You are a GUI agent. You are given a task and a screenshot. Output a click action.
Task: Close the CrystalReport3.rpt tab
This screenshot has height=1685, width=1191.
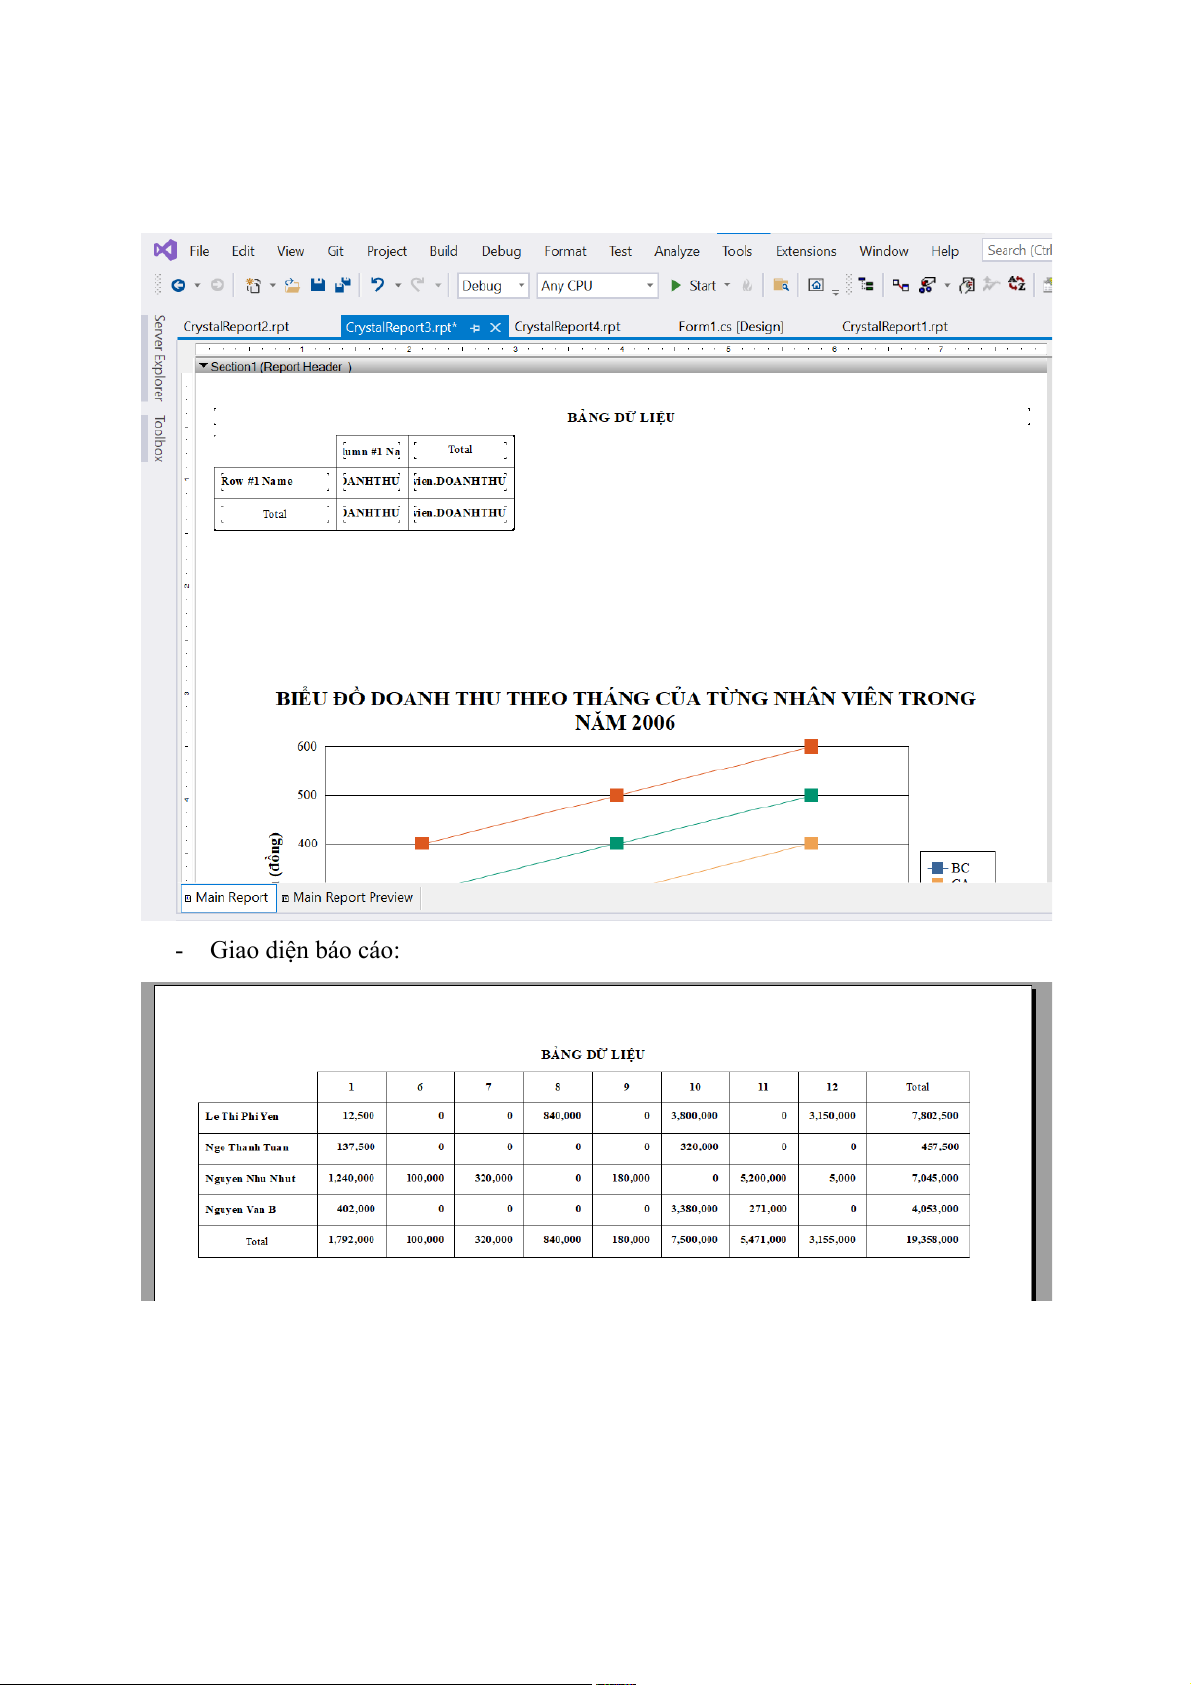(x=495, y=327)
